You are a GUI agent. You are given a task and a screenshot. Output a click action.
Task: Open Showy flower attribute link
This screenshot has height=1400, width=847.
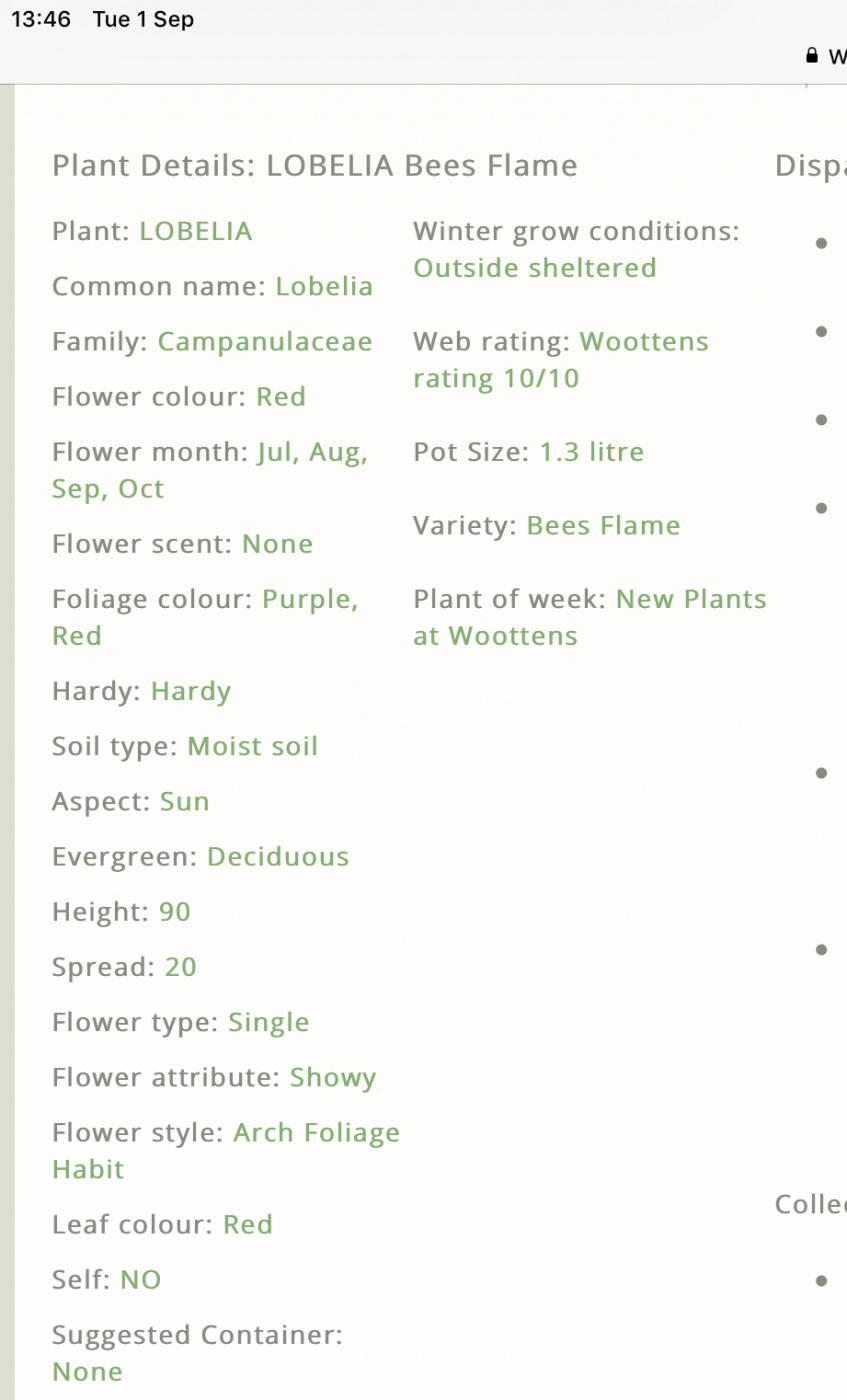tap(333, 1078)
